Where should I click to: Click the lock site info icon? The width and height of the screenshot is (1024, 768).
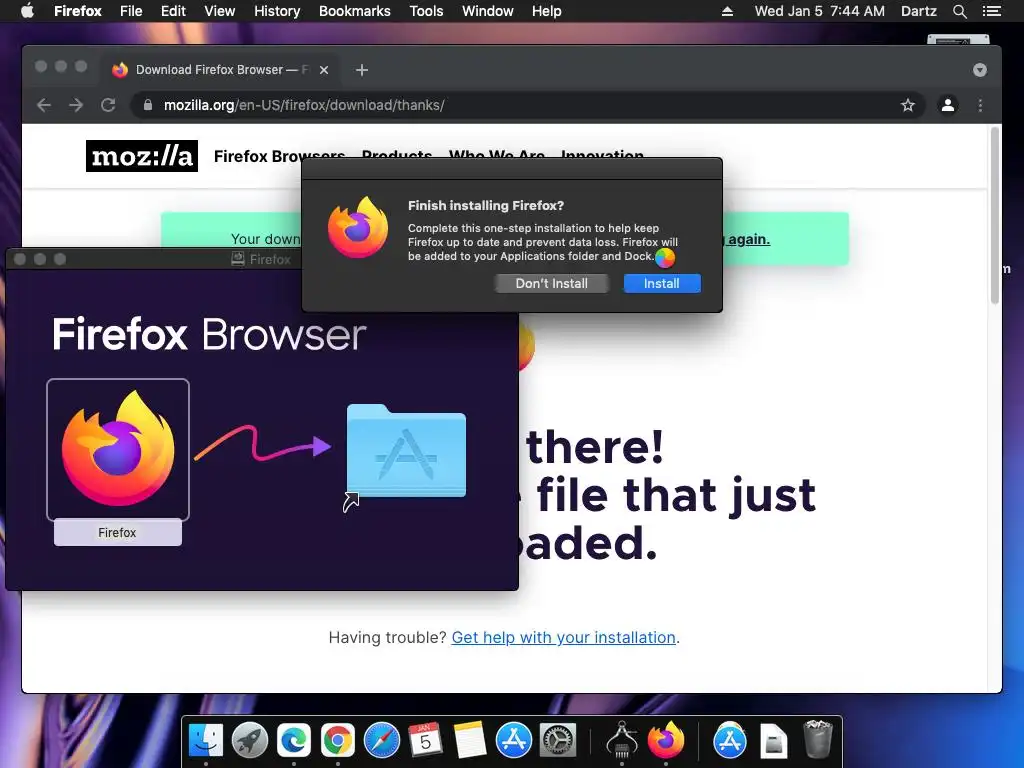pyautogui.click(x=148, y=105)
